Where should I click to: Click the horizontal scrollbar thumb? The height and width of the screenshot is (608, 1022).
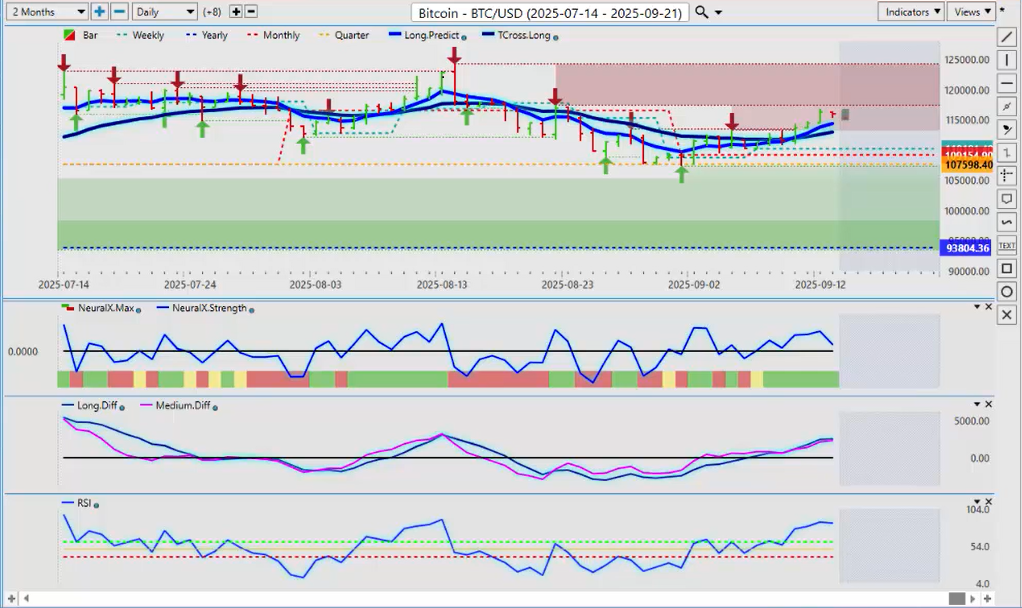point(956,598)
